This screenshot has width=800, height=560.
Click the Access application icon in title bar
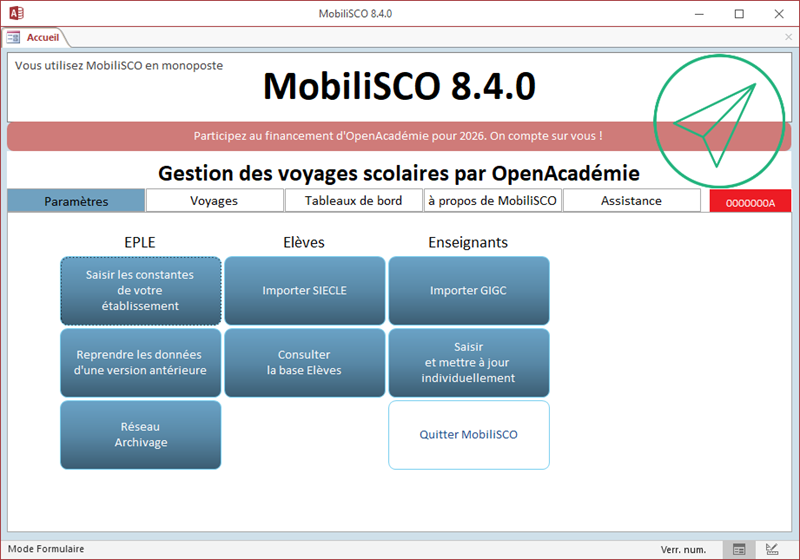16,13
